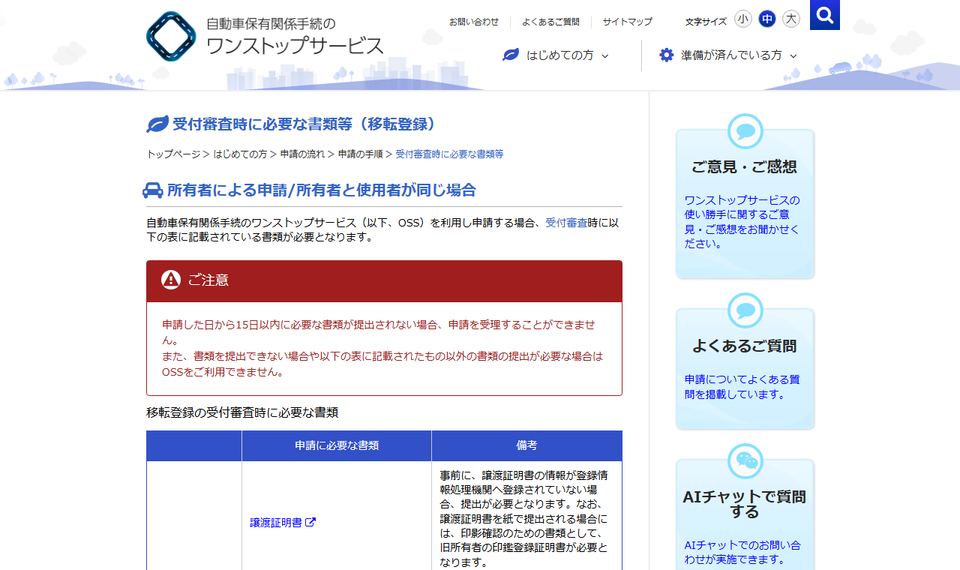Viewport: 960px width, 570px height.
Task: Click ワンストップサービスの使い勝手 description text
Action: [x=742, y=222]
